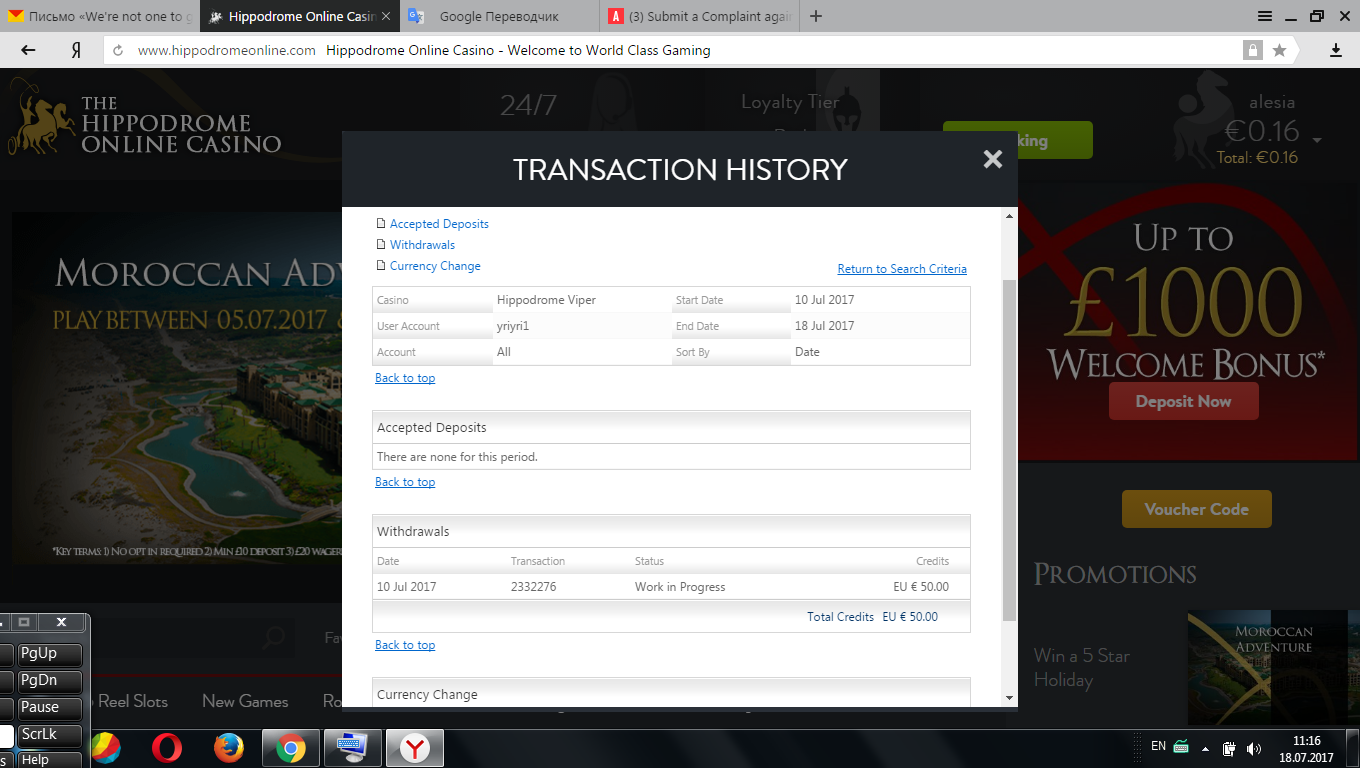Click the dialog's vertical scrollbar thumb
Image resolution: width=1360 pixels, height=768 pixels.
(x=1009, y=450)
